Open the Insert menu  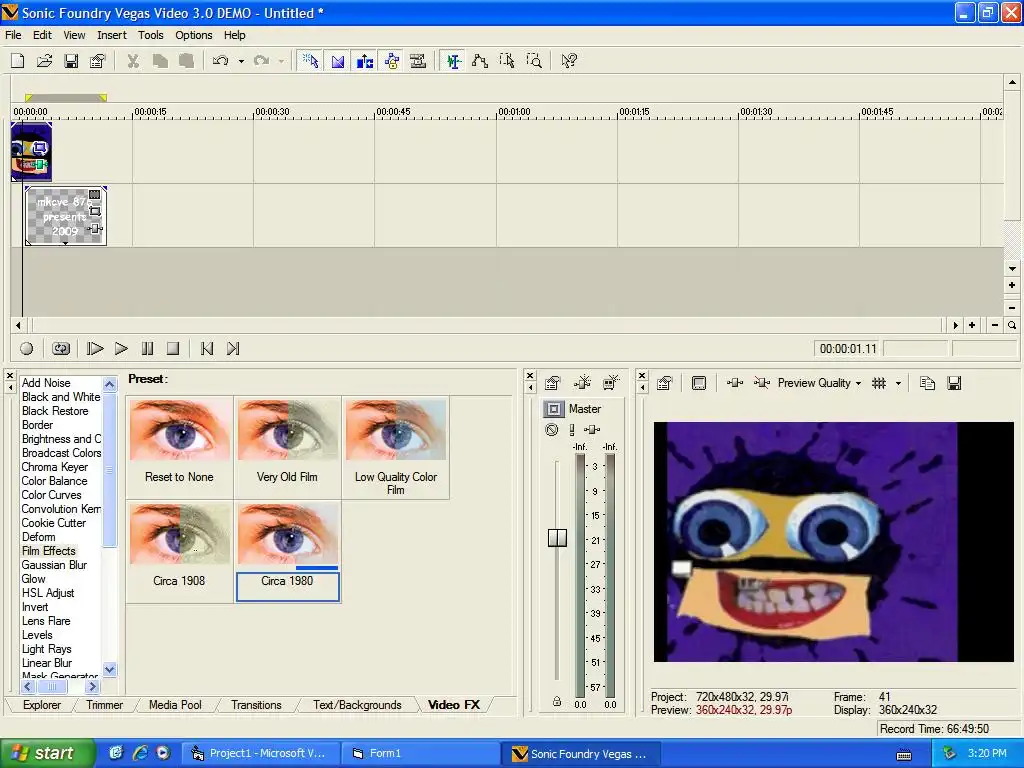coord(112,35)
